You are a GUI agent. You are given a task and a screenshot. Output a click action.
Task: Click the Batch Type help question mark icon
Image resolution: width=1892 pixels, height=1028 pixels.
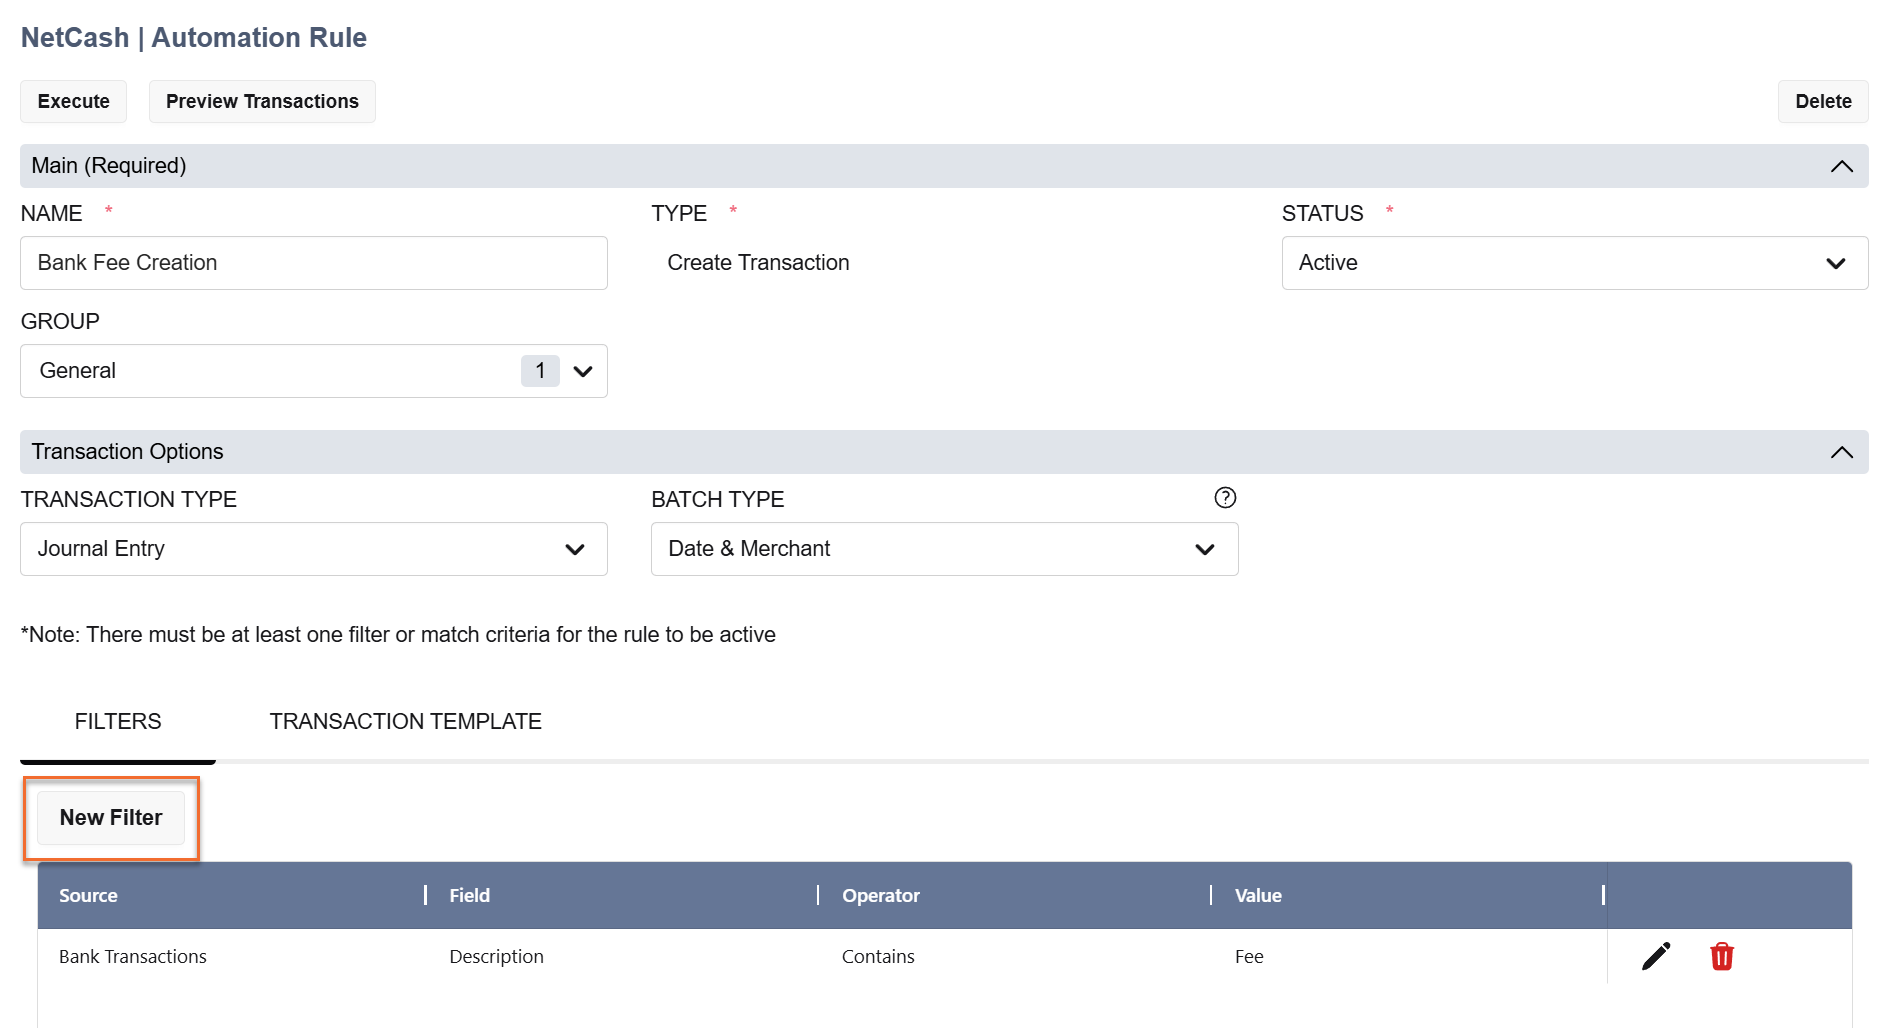(x=1224, y=498)
